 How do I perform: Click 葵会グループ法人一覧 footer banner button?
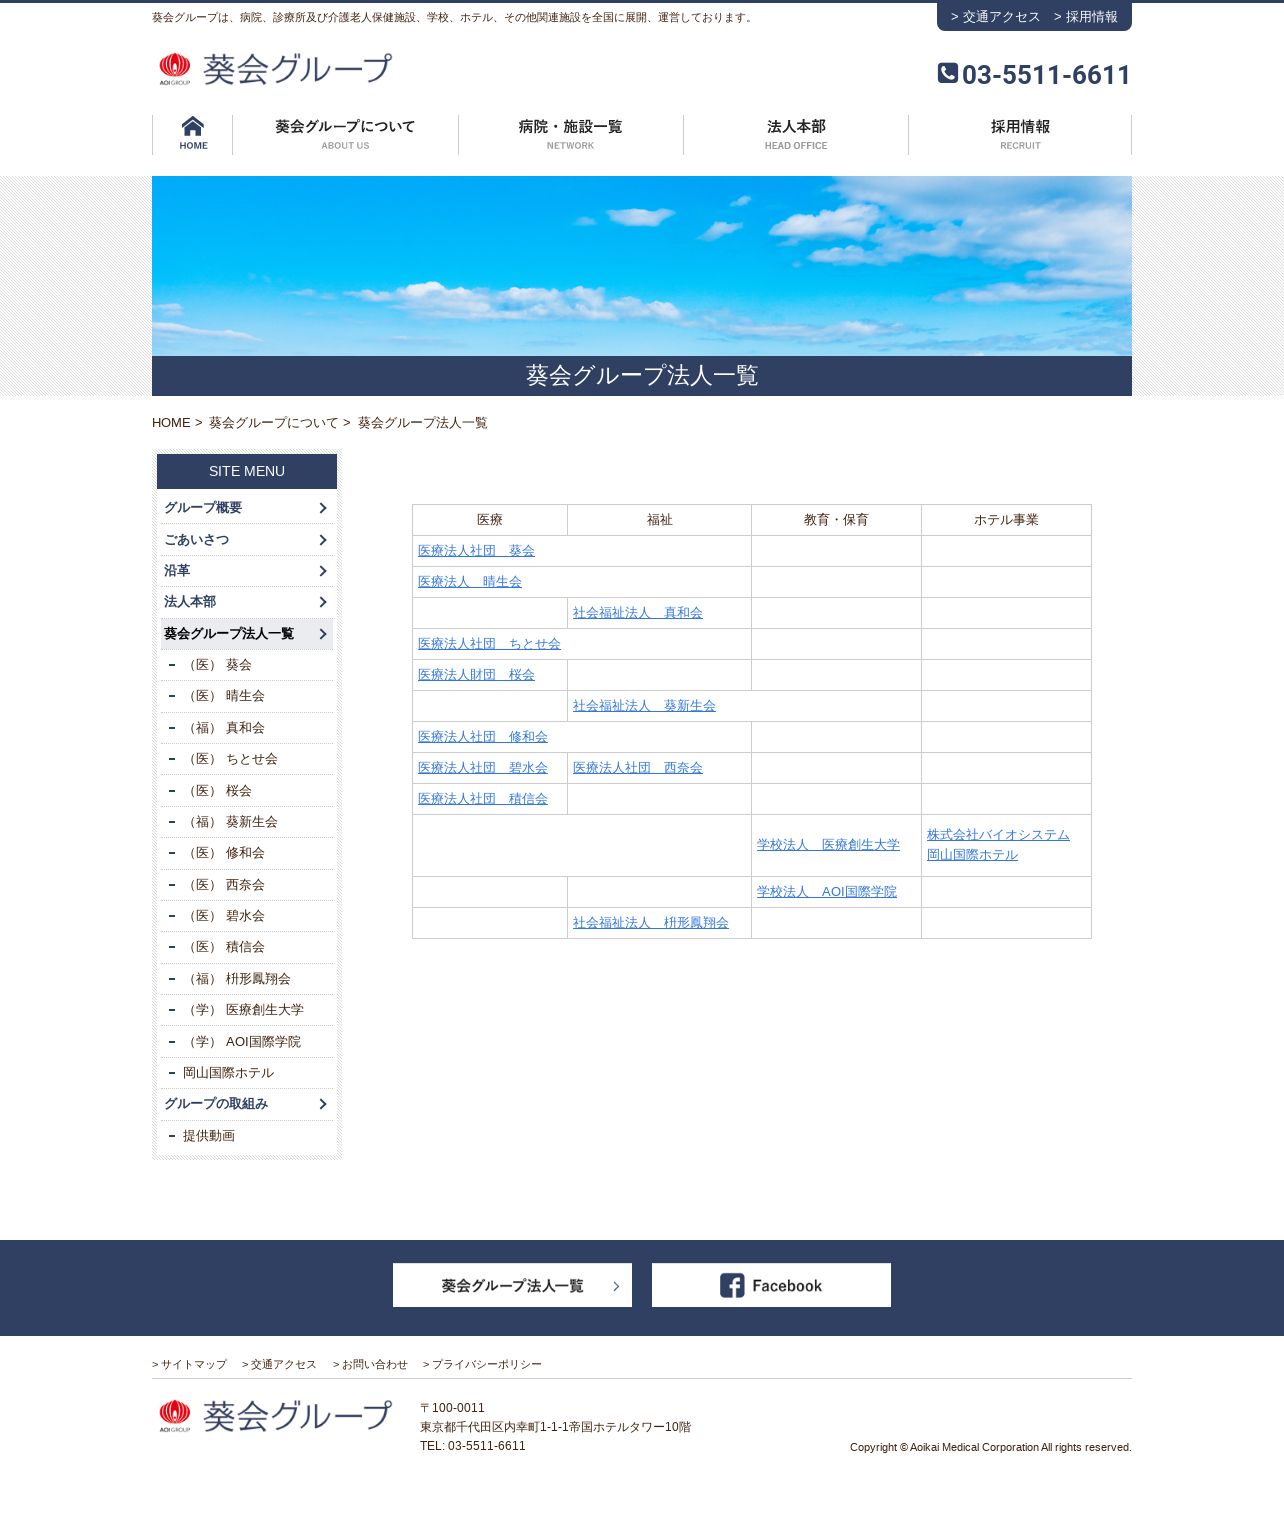512,1285
